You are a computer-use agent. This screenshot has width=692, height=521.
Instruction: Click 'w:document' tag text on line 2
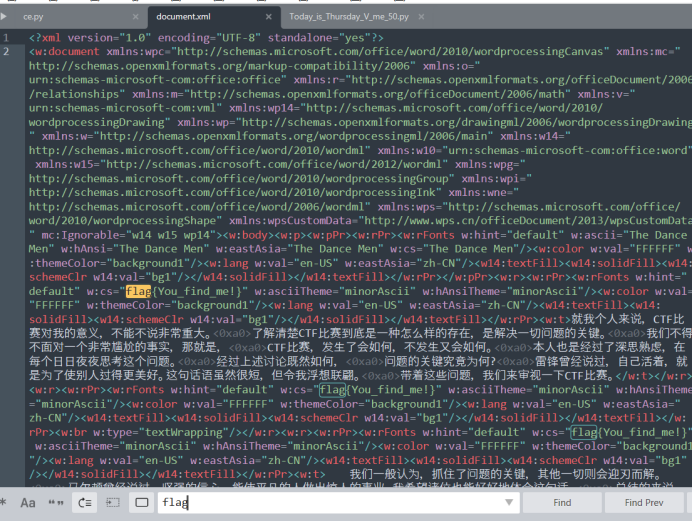click(67, 52)
